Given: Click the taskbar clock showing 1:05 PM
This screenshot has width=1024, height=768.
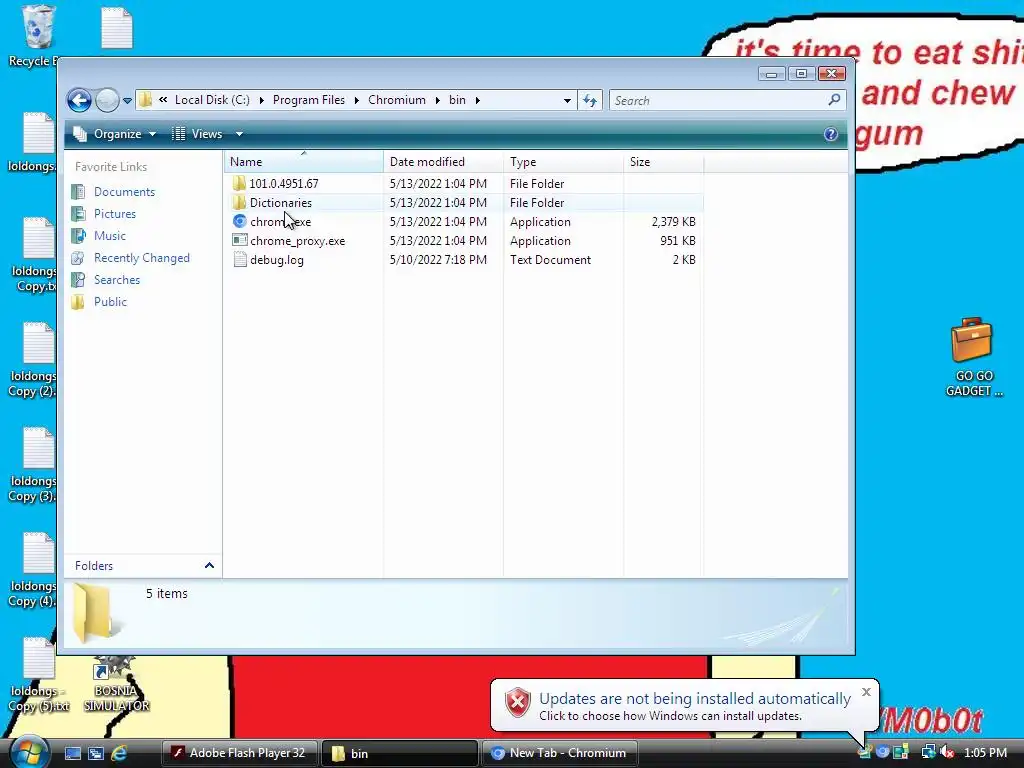Looking at the screenshot, I should [x=985, y=753].
